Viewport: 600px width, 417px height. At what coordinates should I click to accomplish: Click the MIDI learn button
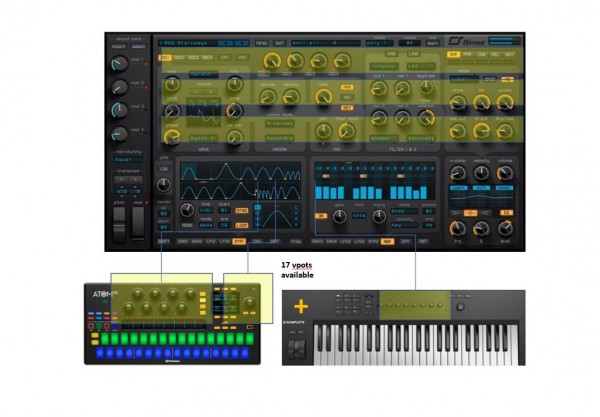pos(433,43)
